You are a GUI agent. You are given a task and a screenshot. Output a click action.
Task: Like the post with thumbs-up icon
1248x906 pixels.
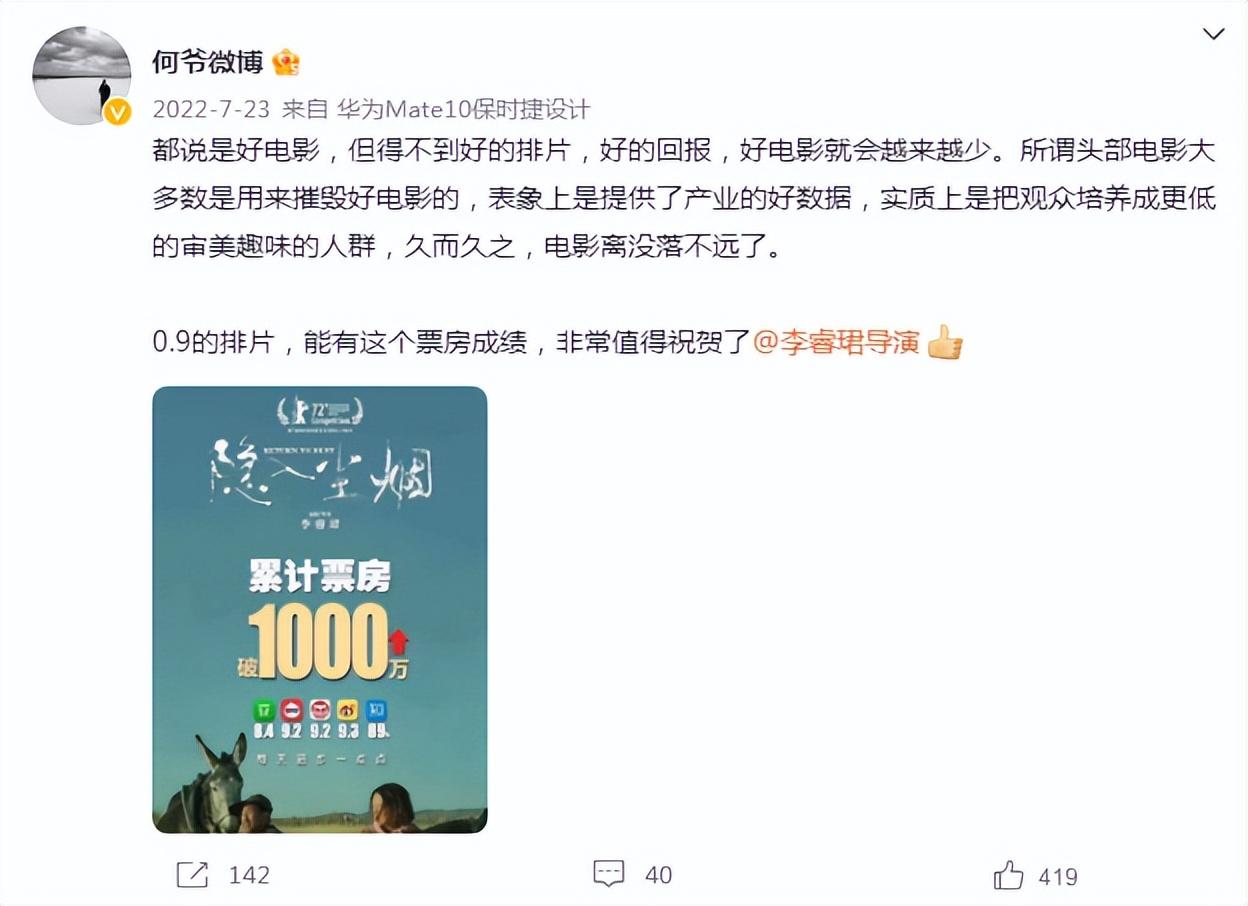1009,875
